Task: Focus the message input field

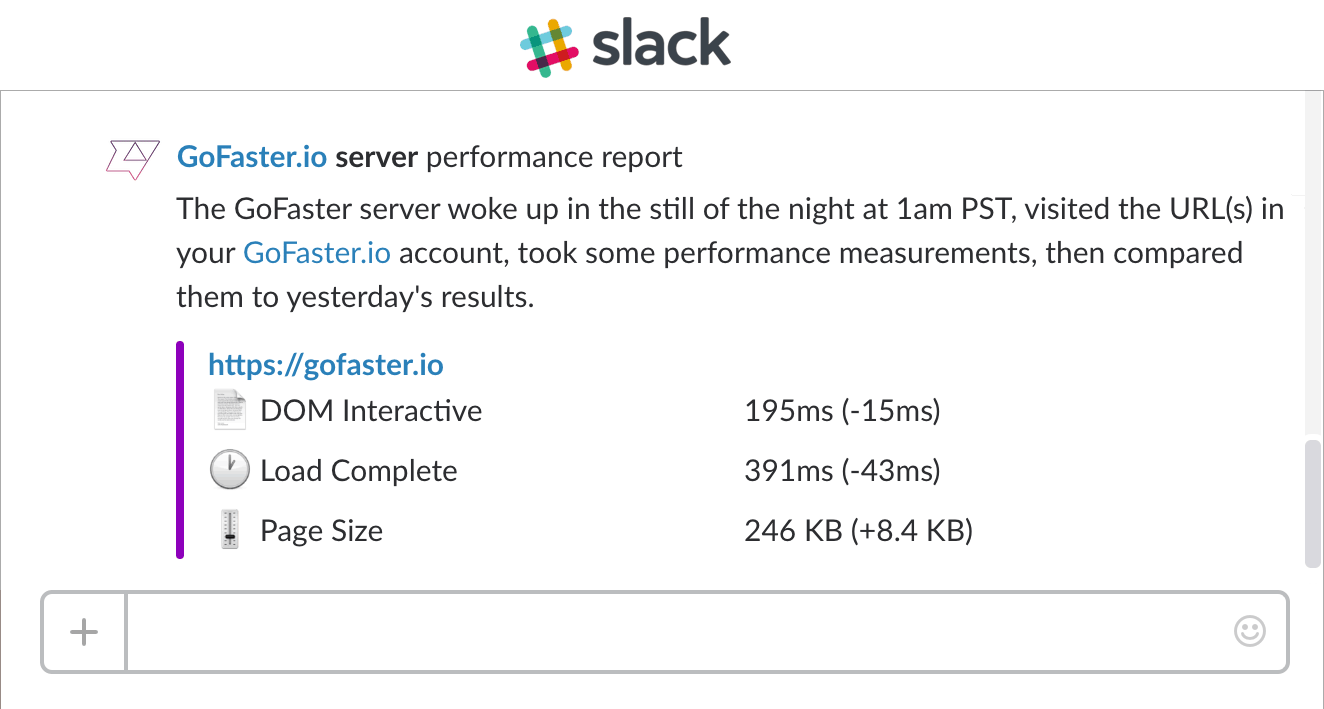Action: [680, 632]
